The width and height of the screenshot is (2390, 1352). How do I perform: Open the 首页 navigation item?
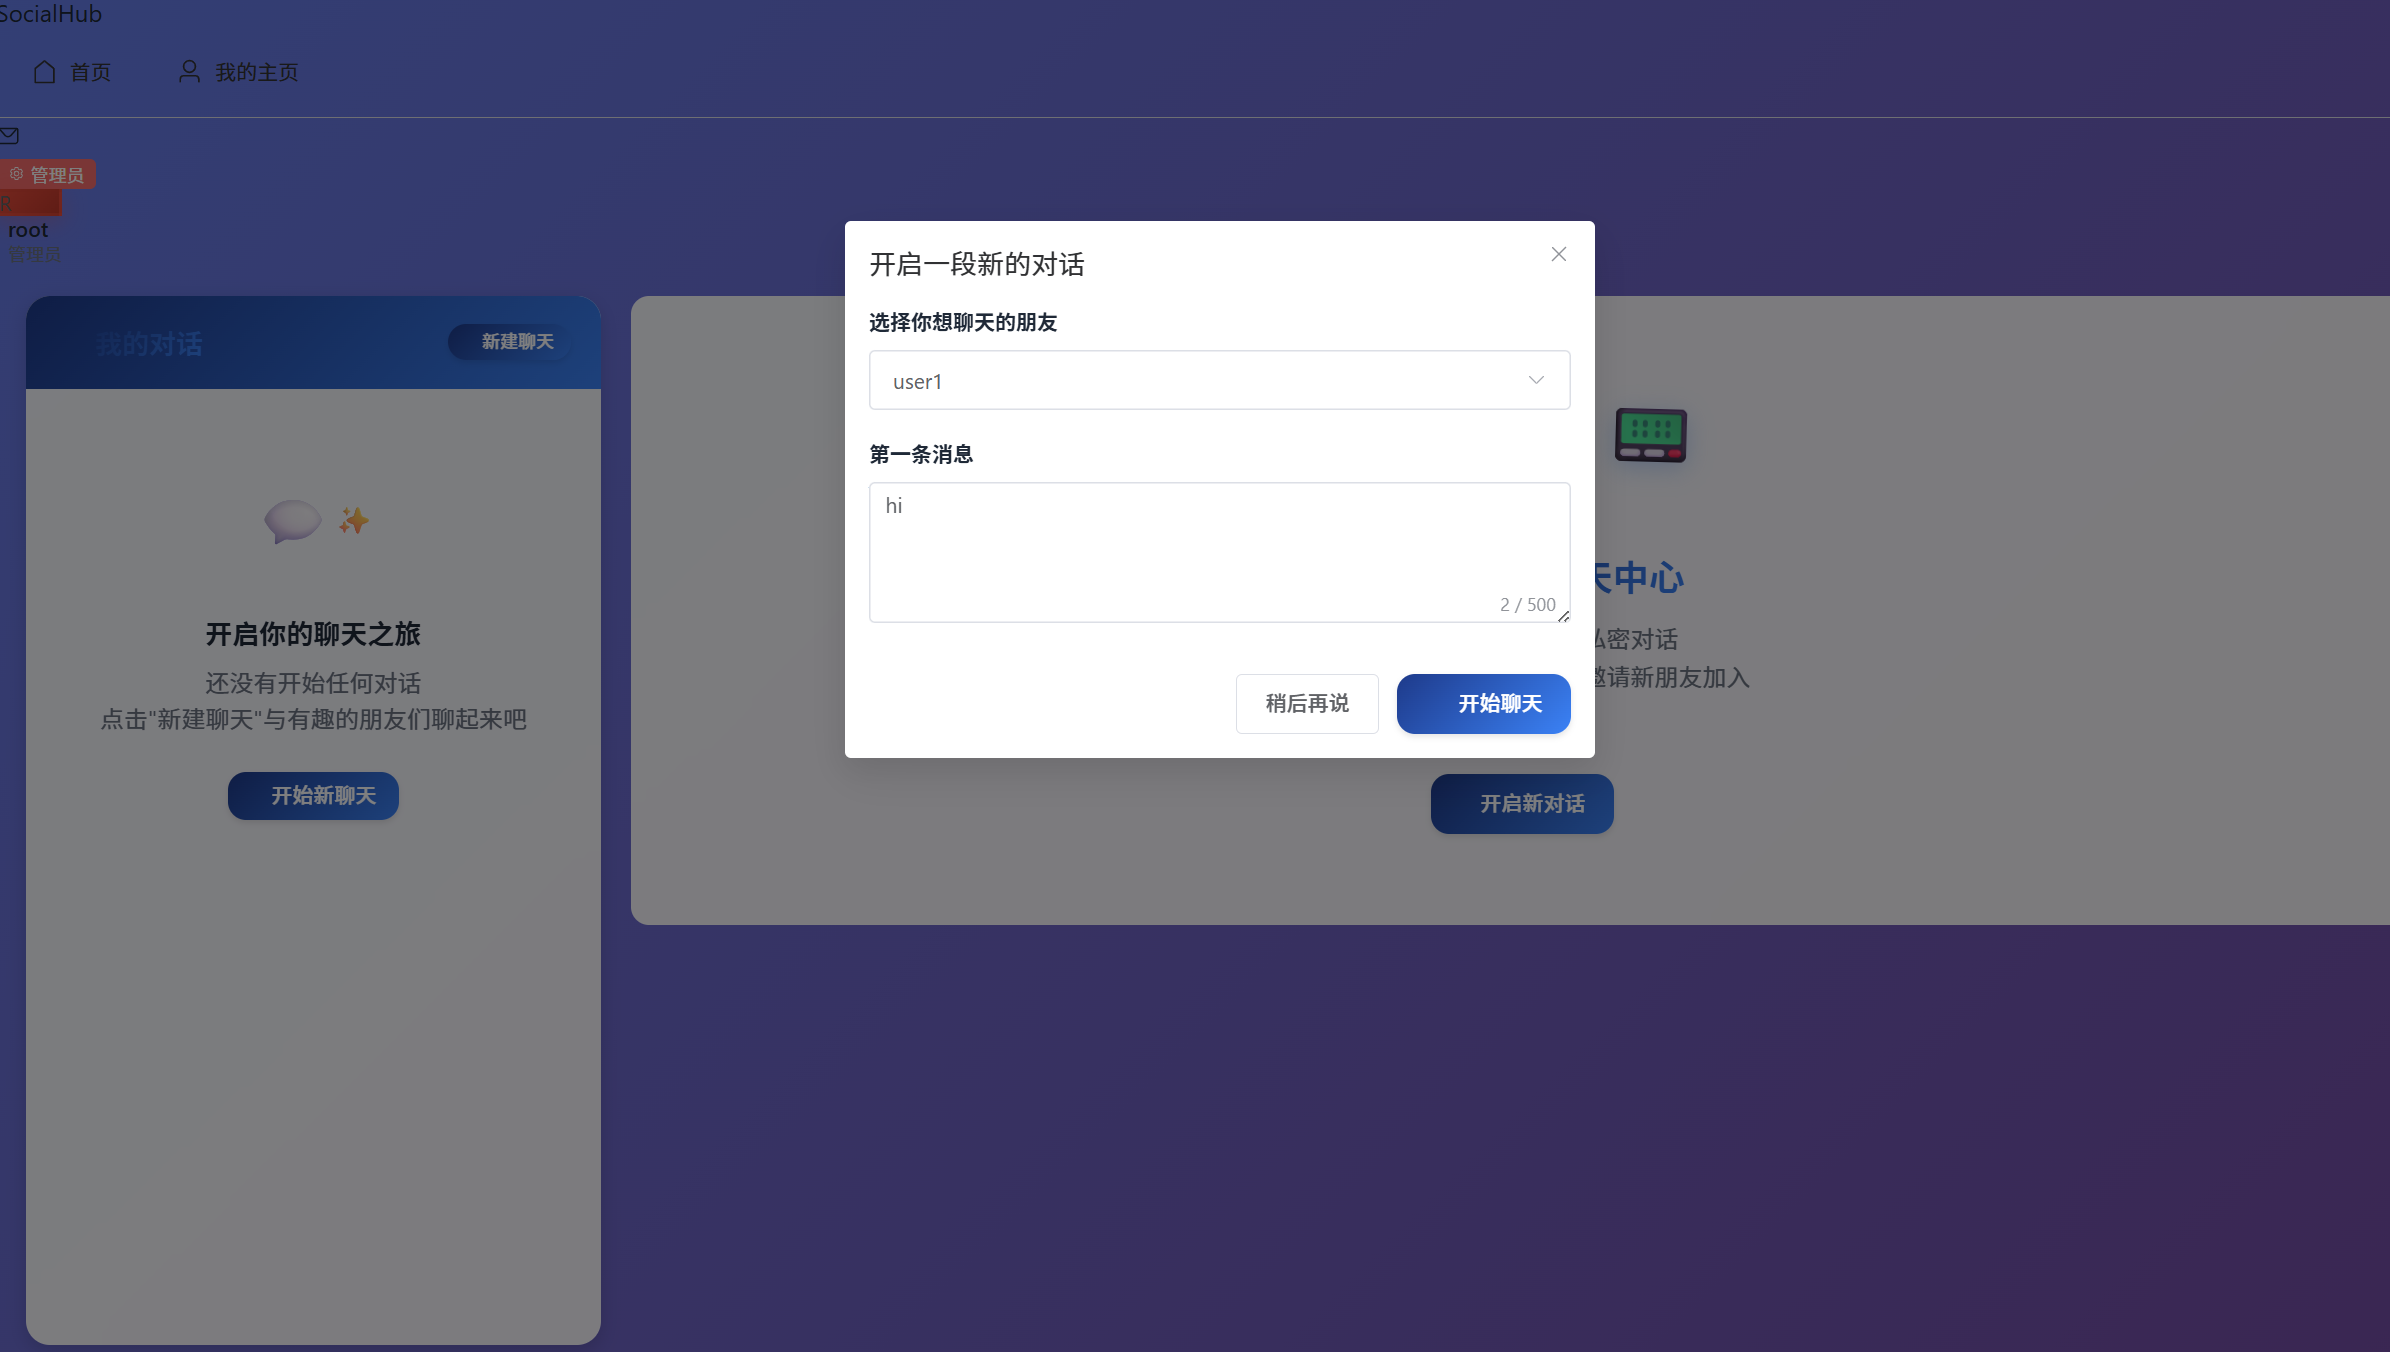pos(72,72)
